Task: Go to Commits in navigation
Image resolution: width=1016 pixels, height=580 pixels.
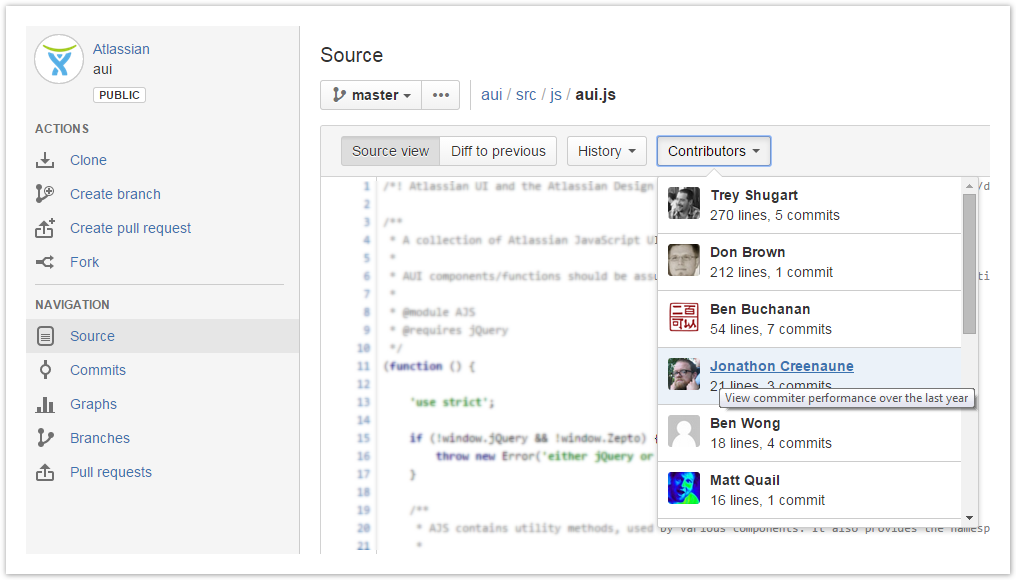Action: 98,370
